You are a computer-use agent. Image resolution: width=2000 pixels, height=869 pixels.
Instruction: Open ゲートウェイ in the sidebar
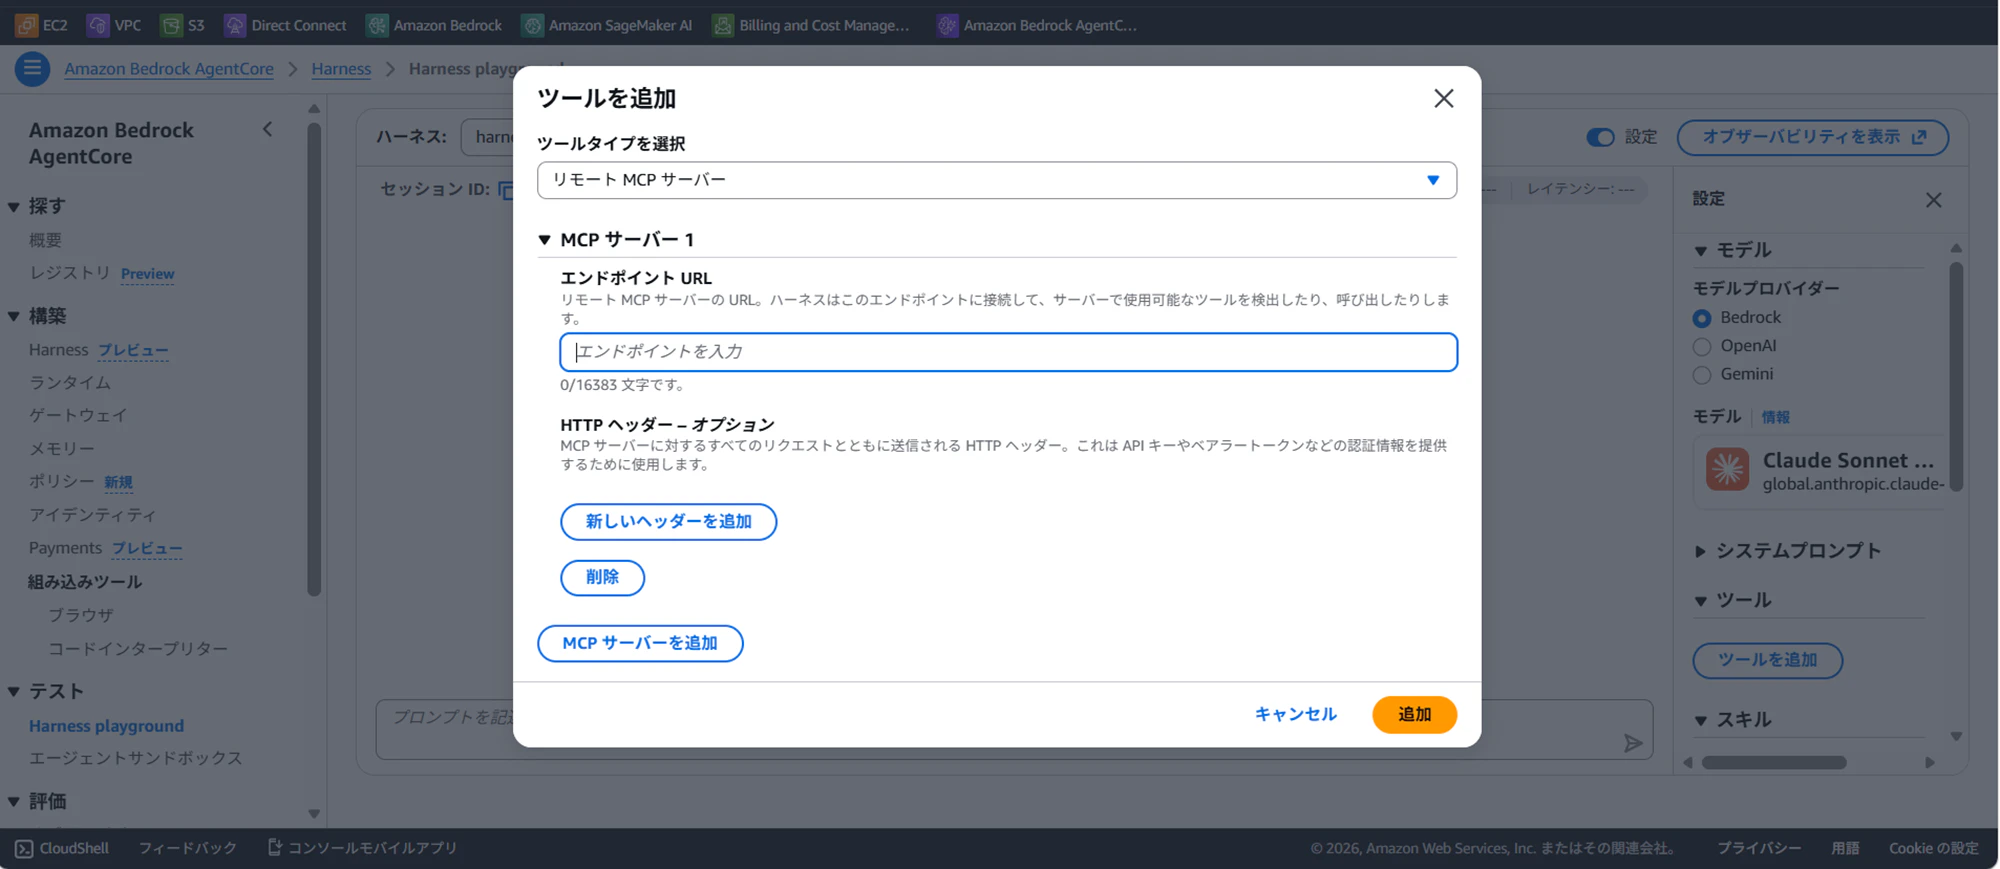(x=78, y=415)
